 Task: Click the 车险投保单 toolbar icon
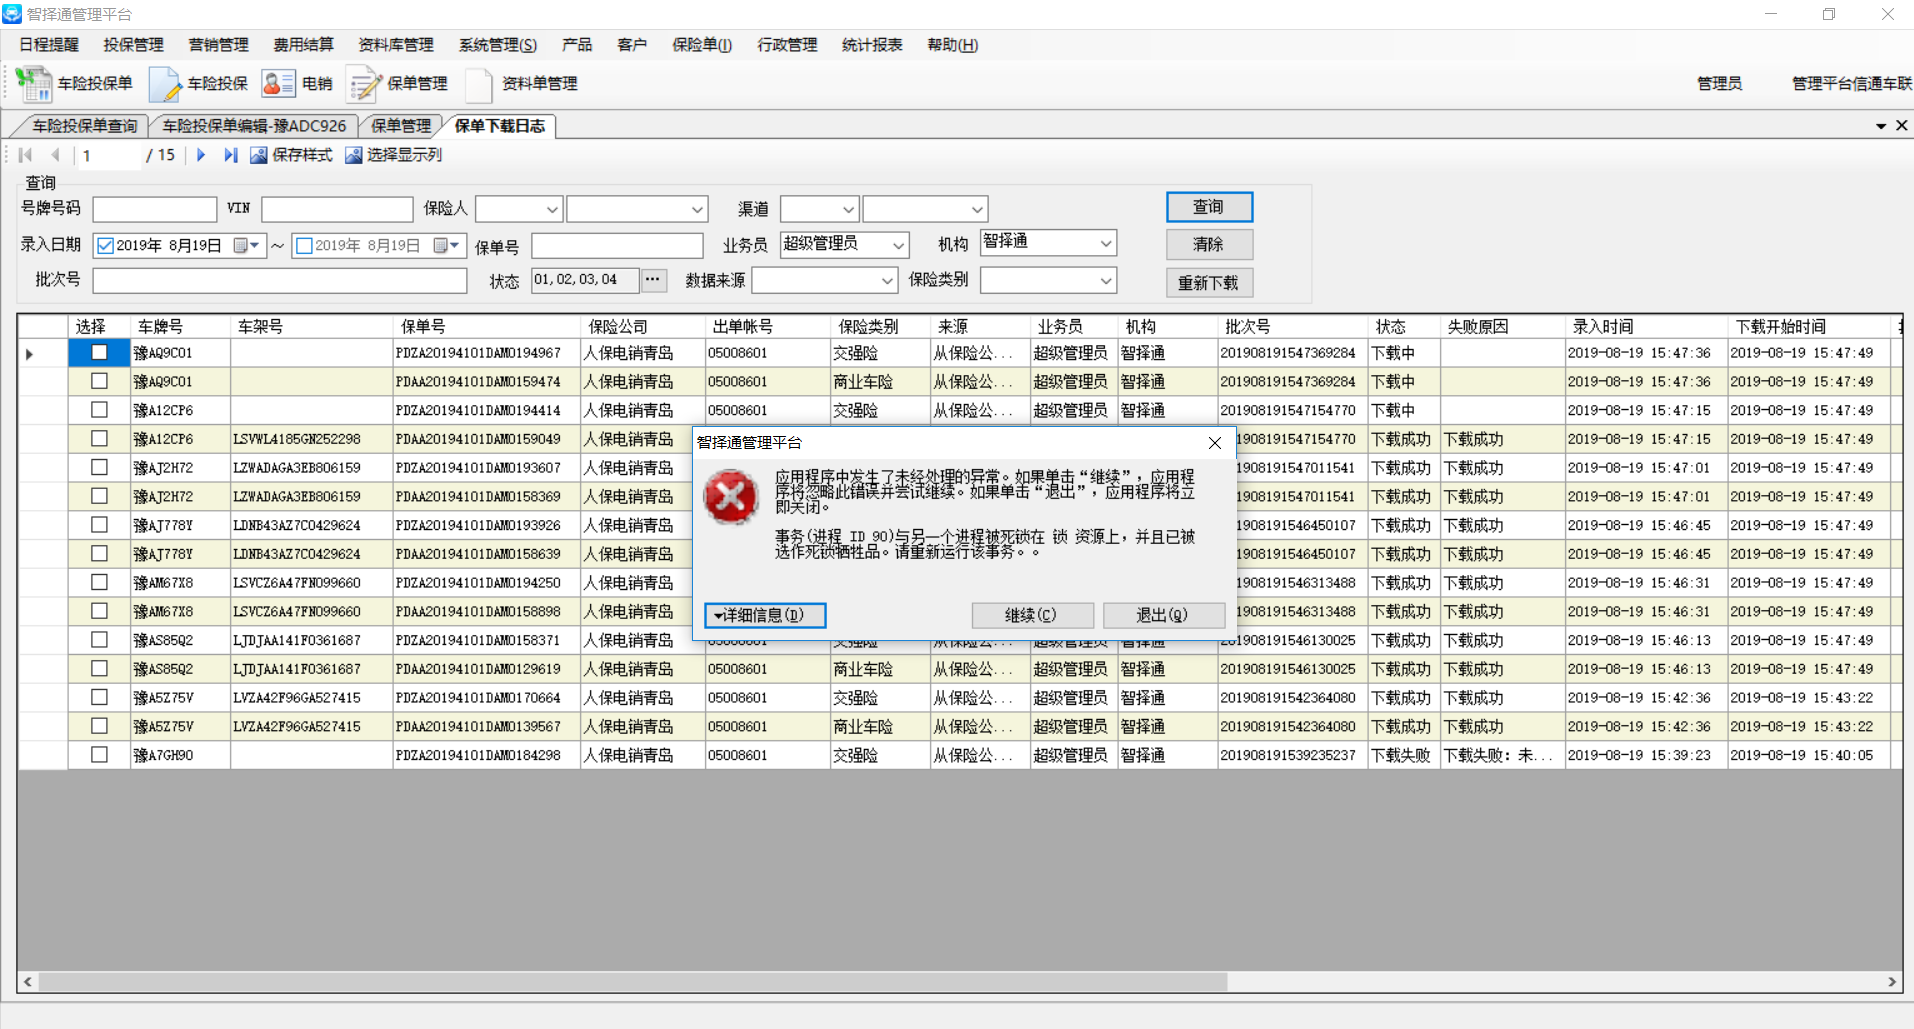click(35, 84)
